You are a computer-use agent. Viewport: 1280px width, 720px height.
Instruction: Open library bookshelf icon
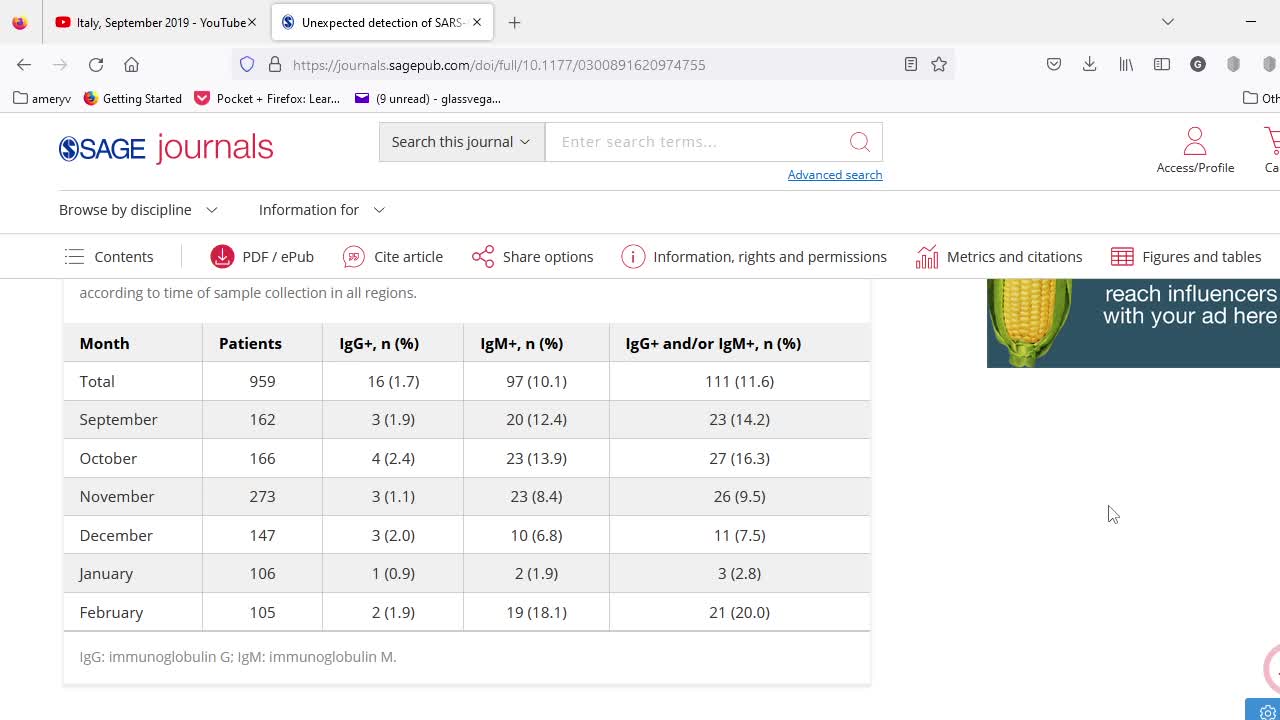tap(1126, 64)
